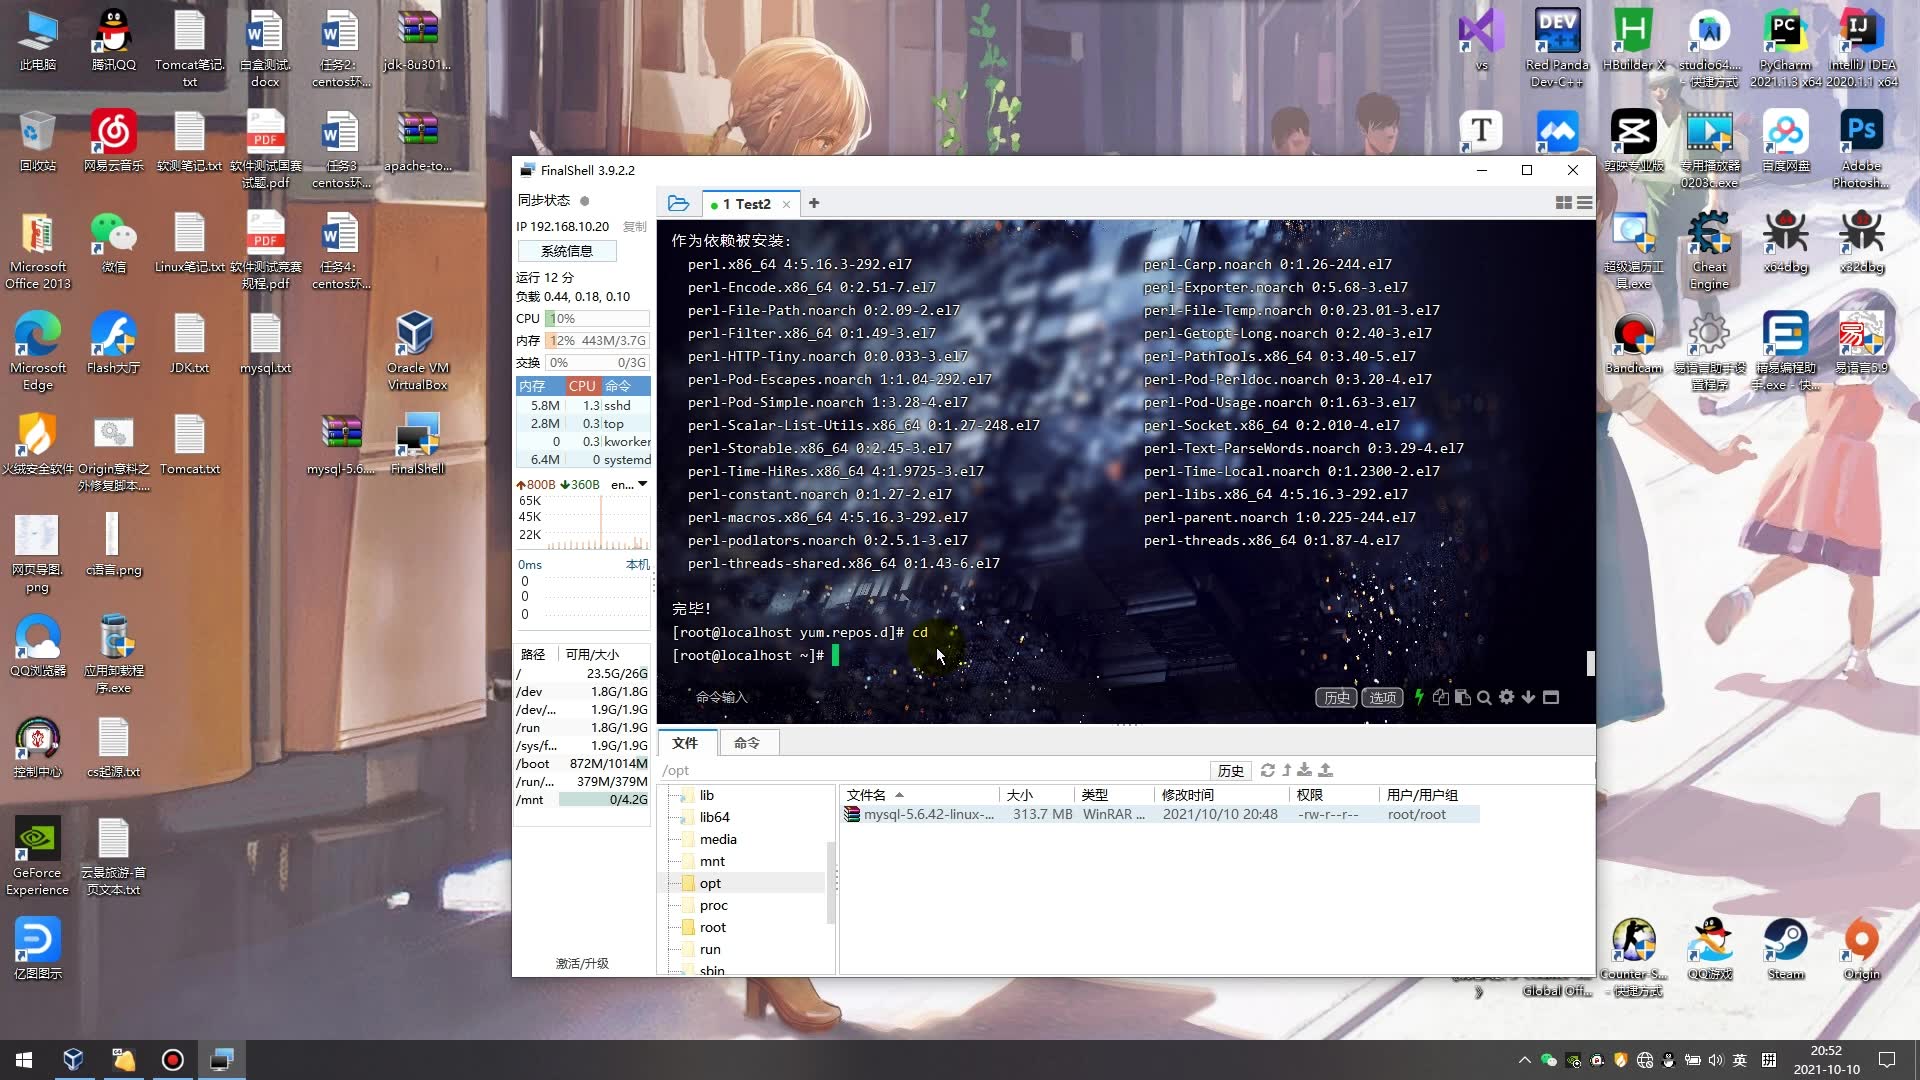Toggle terminal fullscreen window icon
1920x1080 pixels.
pos(1551,697)
